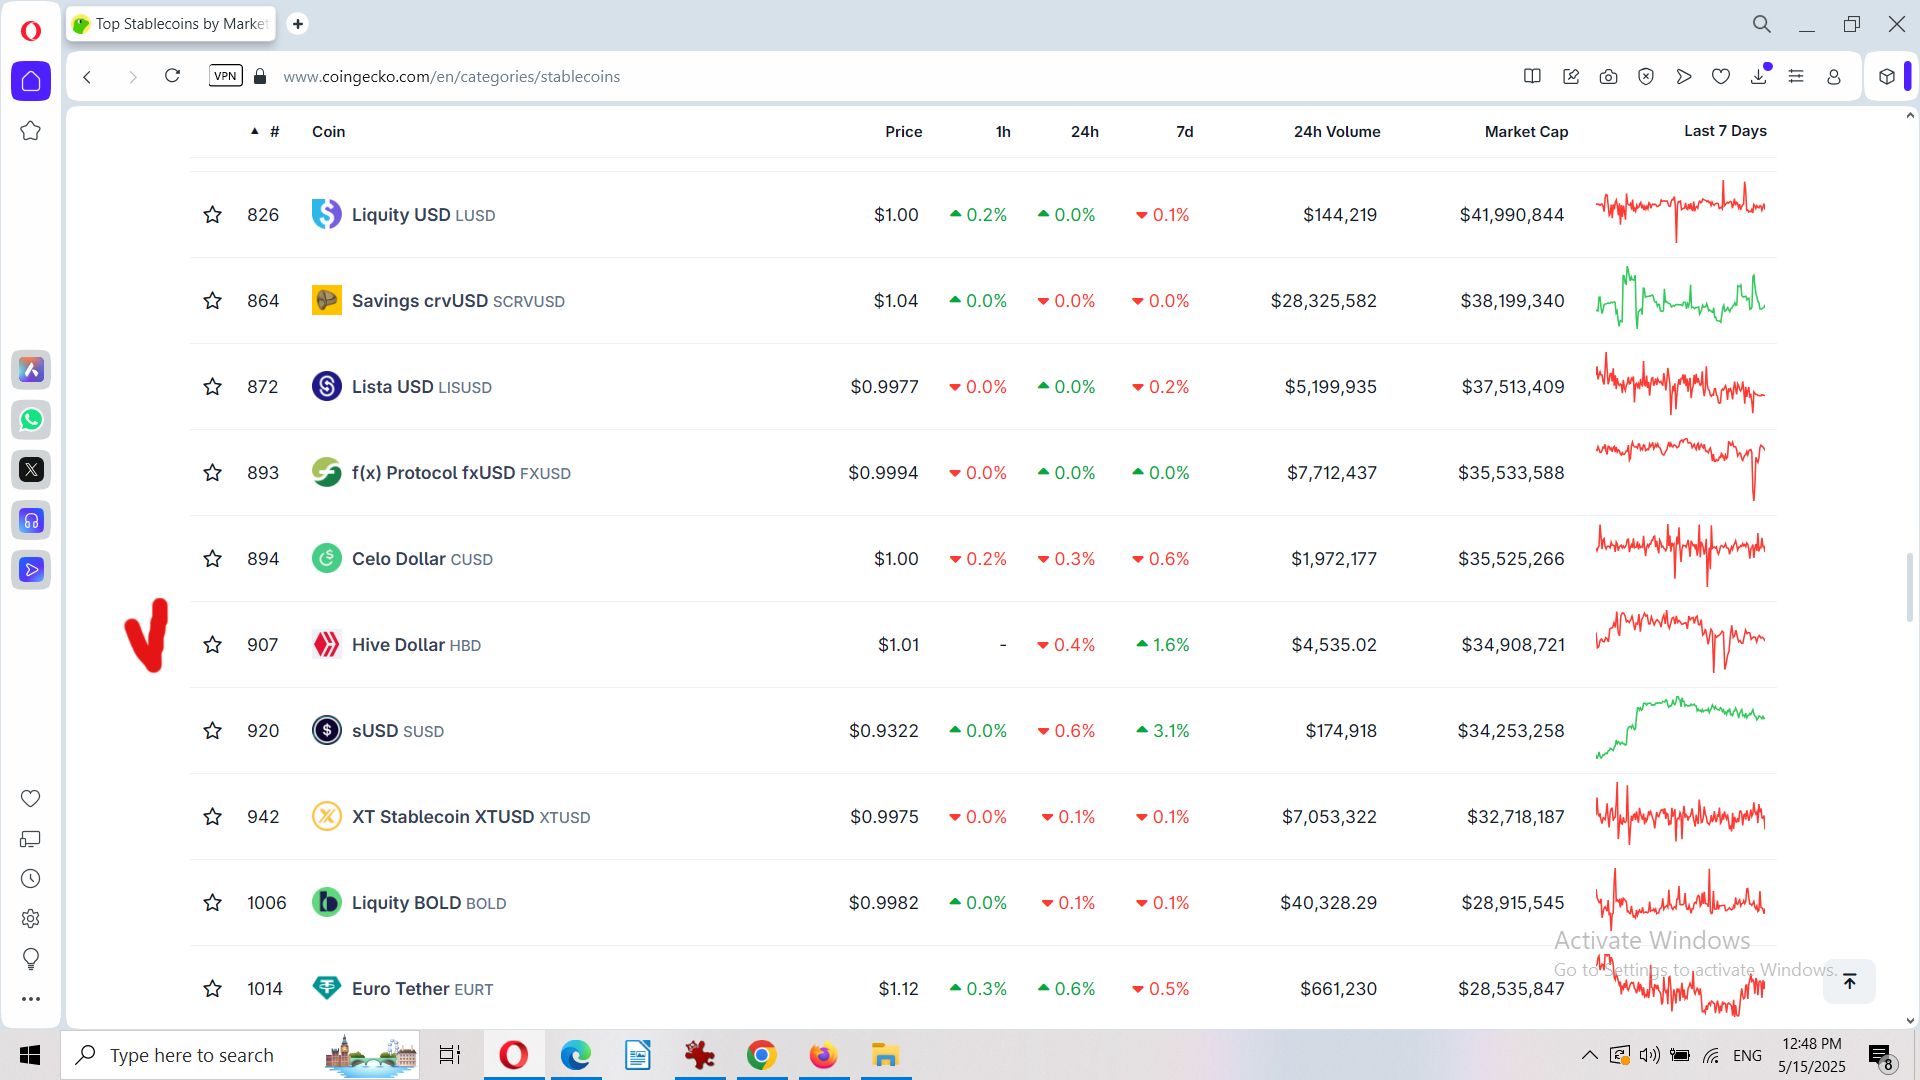Open the Task View taskbar icon
Image resolution: width=1920 pixels, height=1080 pixels.
pyautogui.click(x=450, y=1055)
